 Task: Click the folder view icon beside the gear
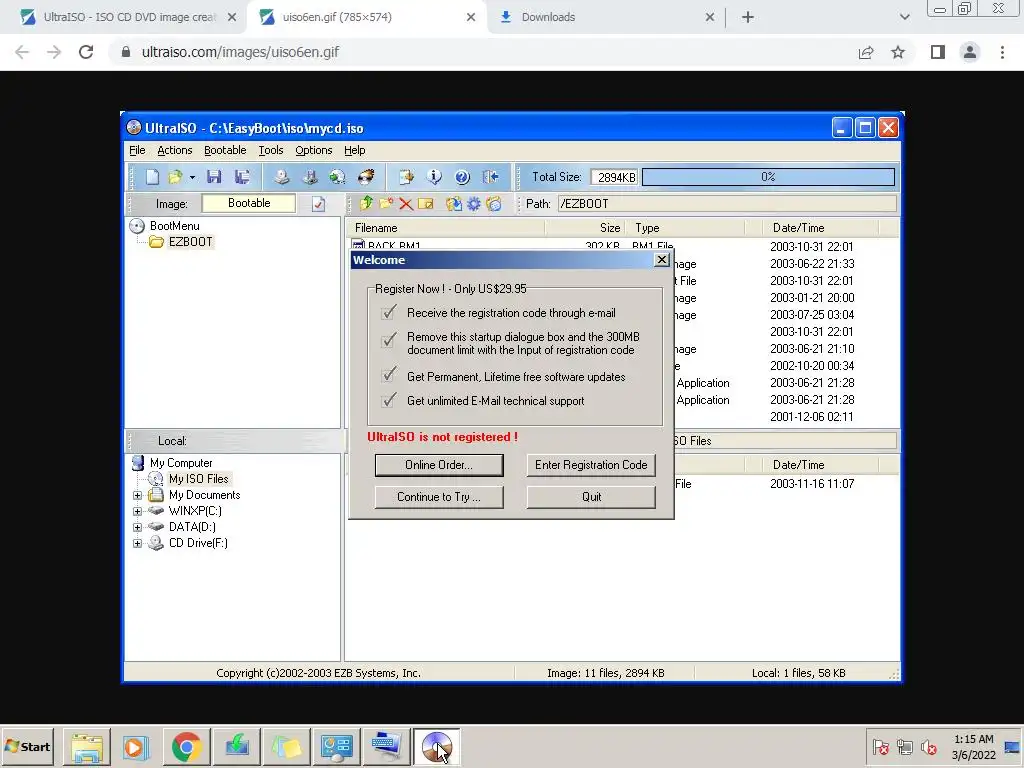[x=494, y=204]
